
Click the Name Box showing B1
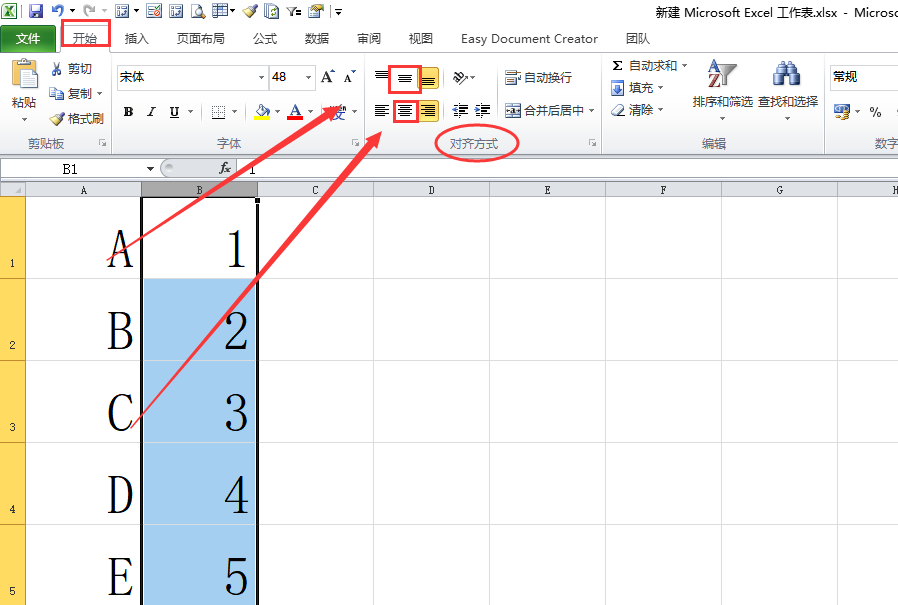(72, 169)
